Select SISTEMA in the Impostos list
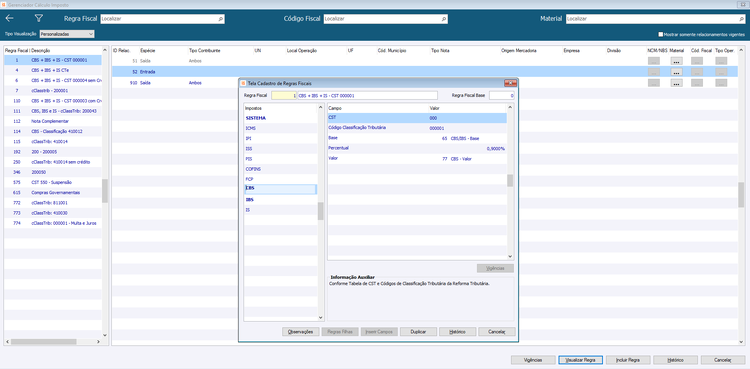This screenshot has width=750, height=369. [x=280, y=118]
